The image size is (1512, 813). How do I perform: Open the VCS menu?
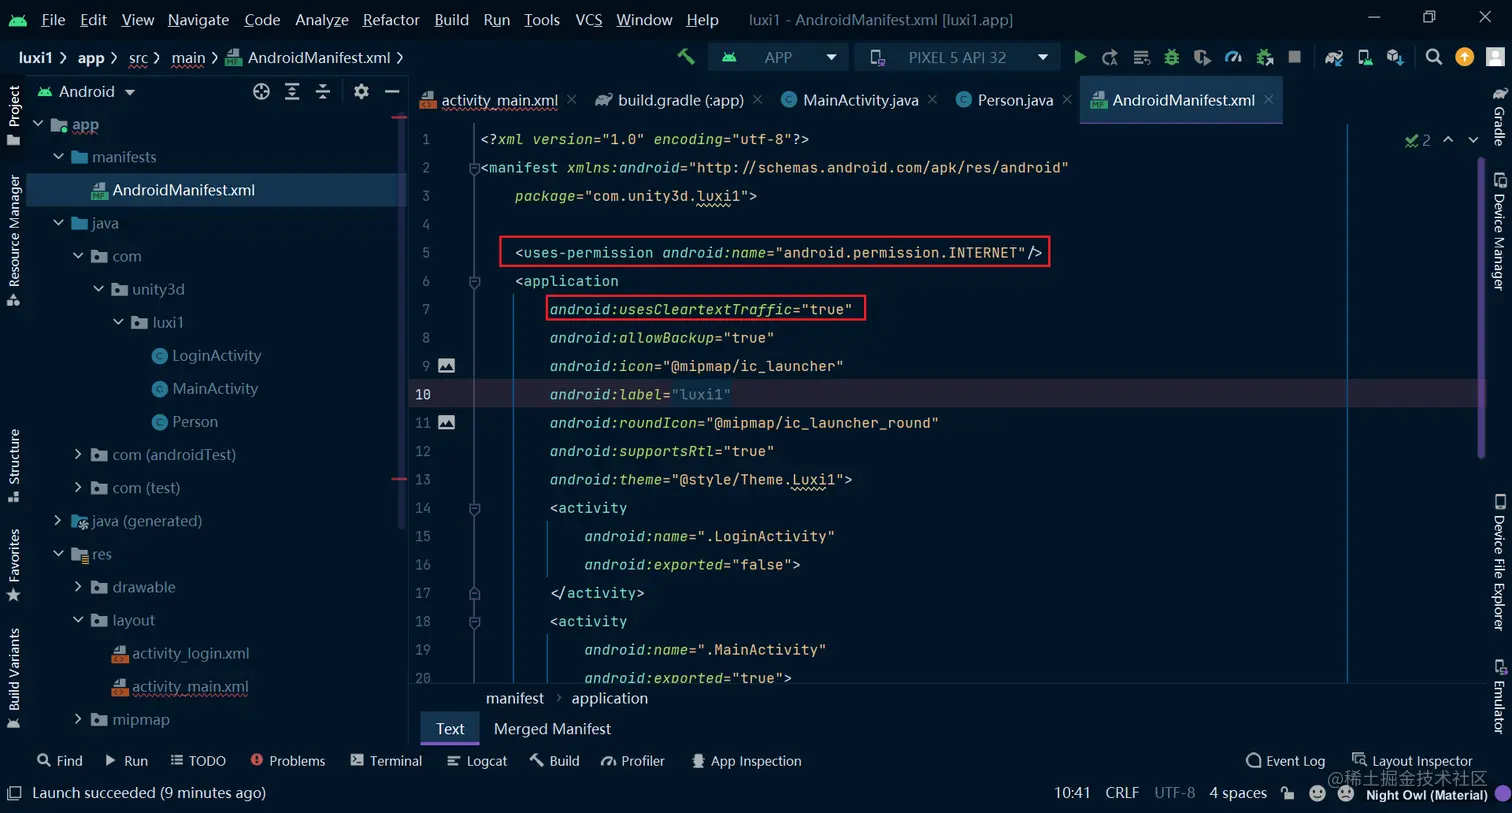pyautogui.click(x=588, y=19)
